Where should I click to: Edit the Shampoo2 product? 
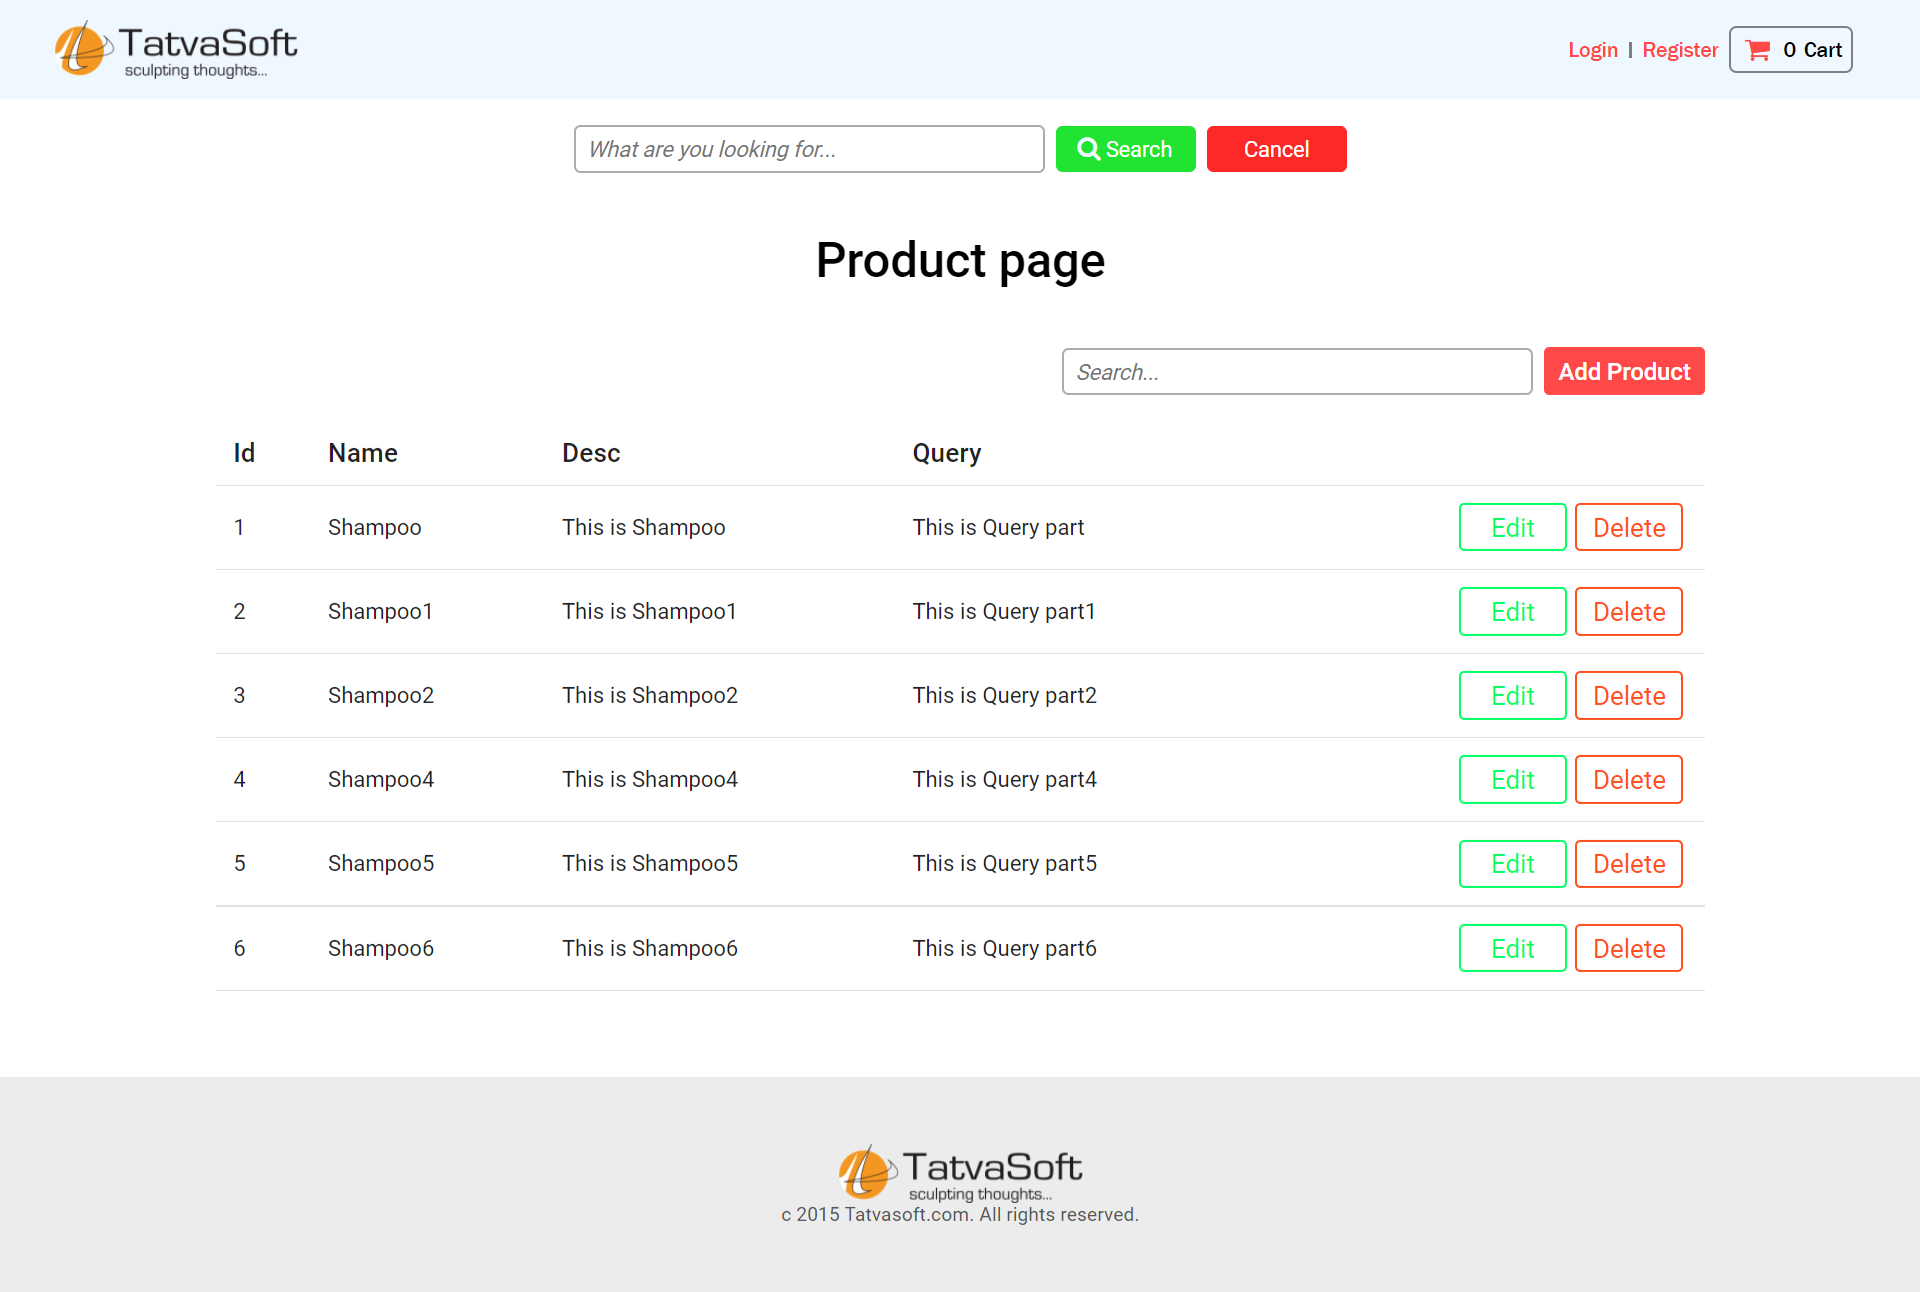point(1512,695)
